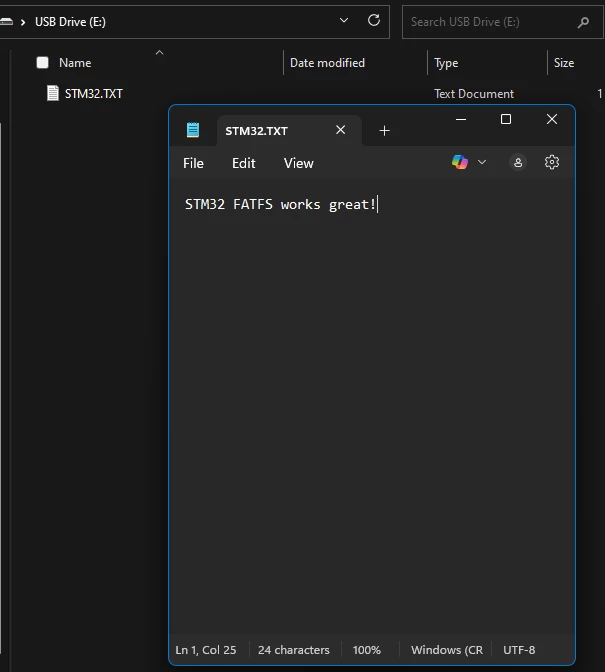The width and height of the screenshot is (605, 672).
Task: Select the STM32.TXT tab in Notepad
Action: pyautogui.click(x=289, y=131)
